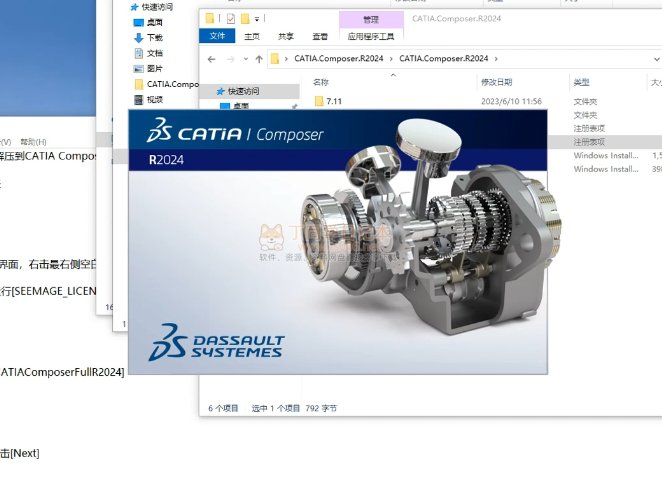Image resolution: width=662 pixels, height=489 pixels.
Task: Open the 7.11 folder in the file list
Action: click(x=334, y=101)
